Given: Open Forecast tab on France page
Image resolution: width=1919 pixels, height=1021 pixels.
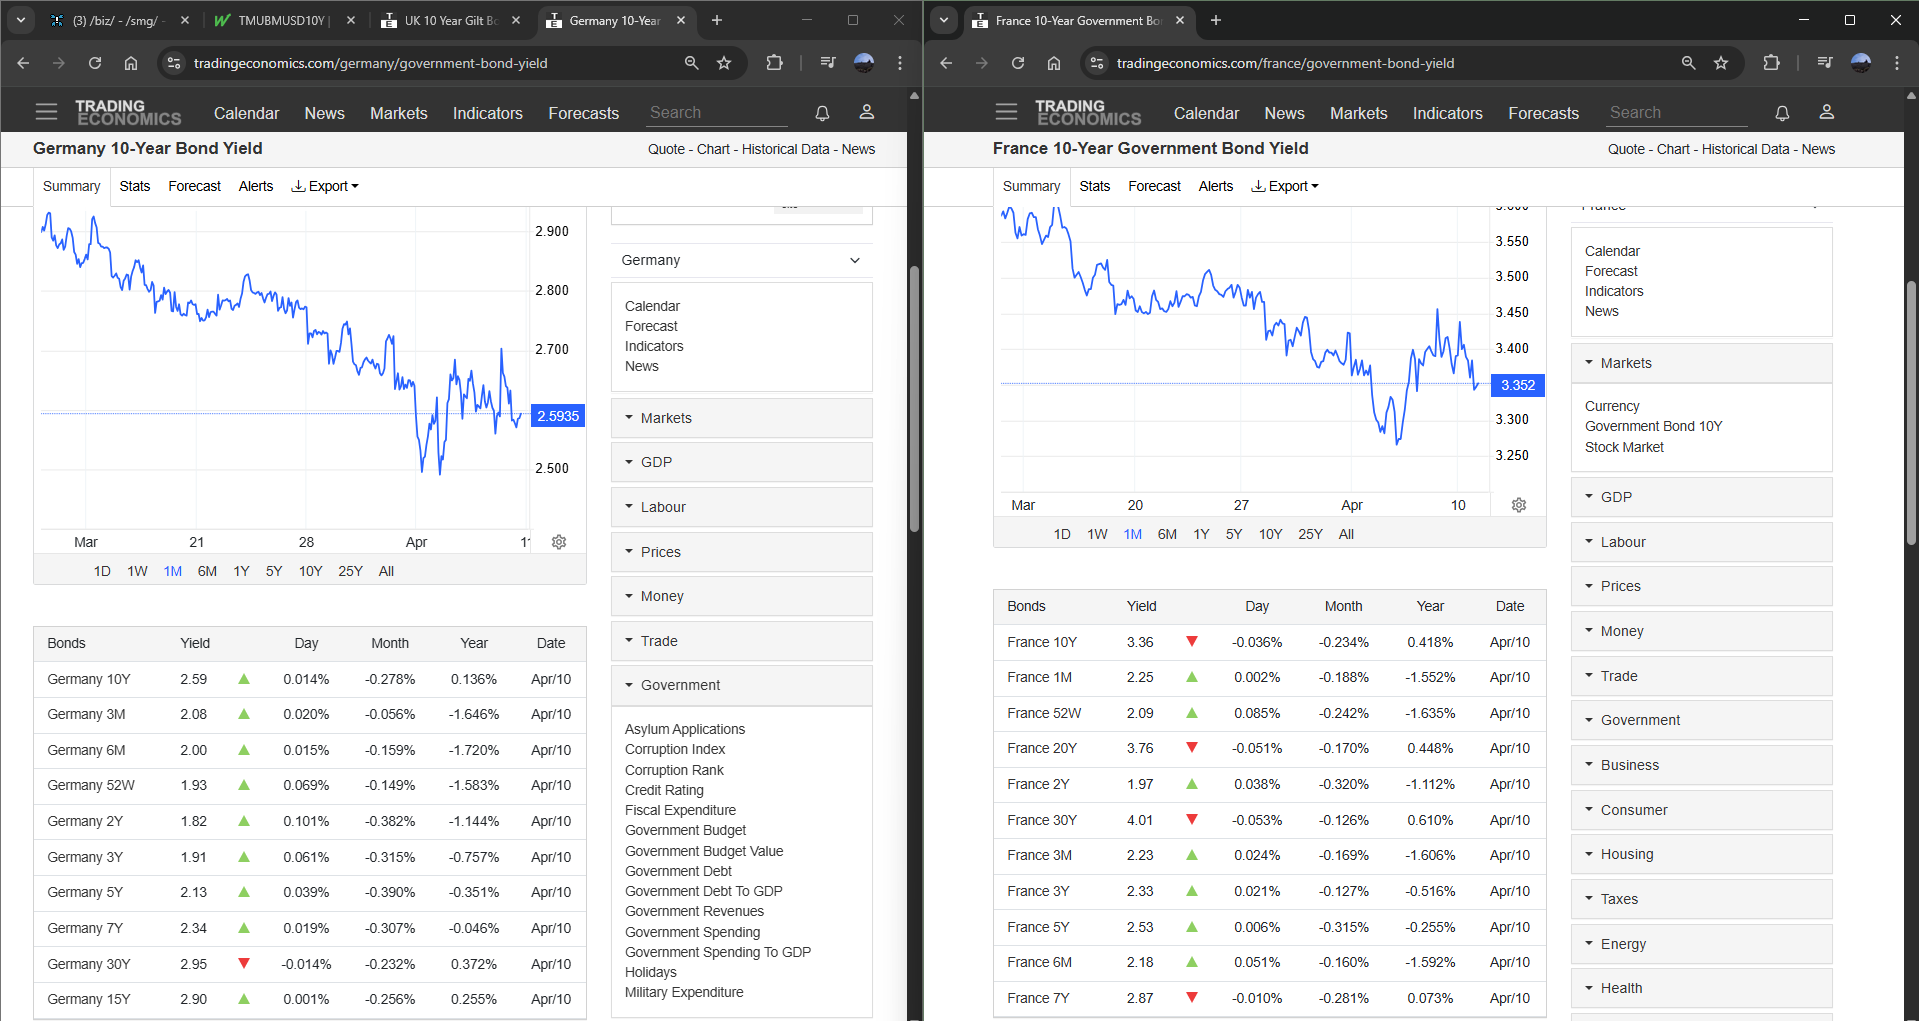Looking at the screenshot, I should [1154, 186].
